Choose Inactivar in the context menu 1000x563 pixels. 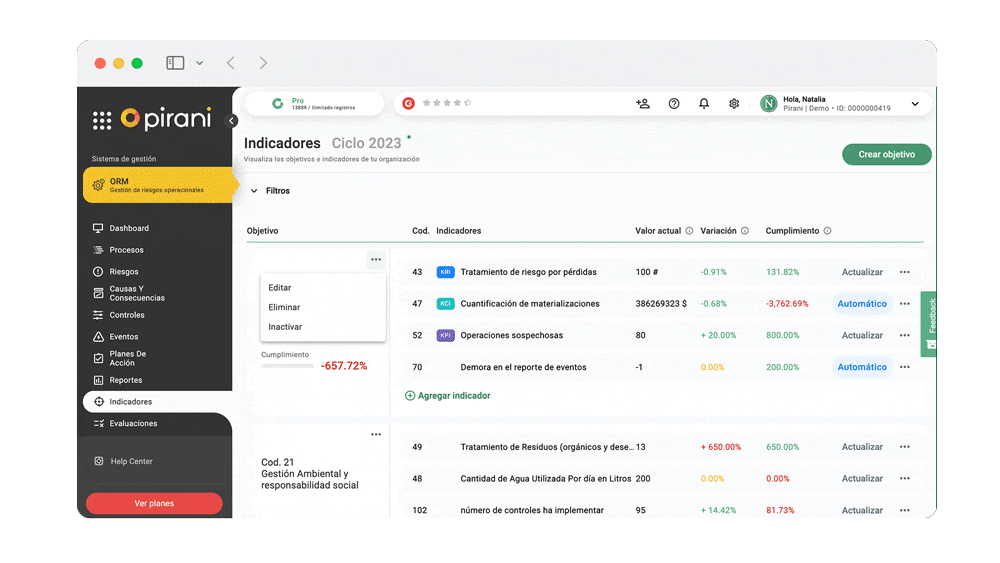click(x=285, y=327)
